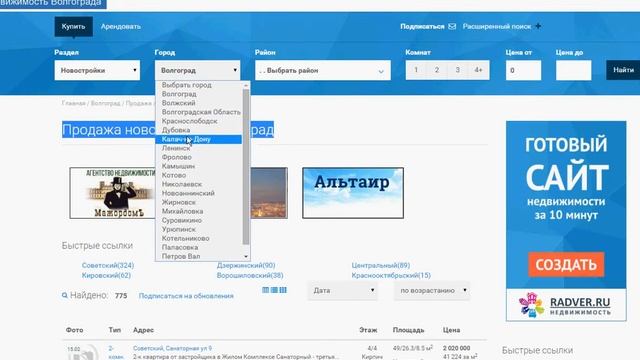640x360 pixels.
Task: Choose Волгоградская Область in city list
Action: click(199, 112)
